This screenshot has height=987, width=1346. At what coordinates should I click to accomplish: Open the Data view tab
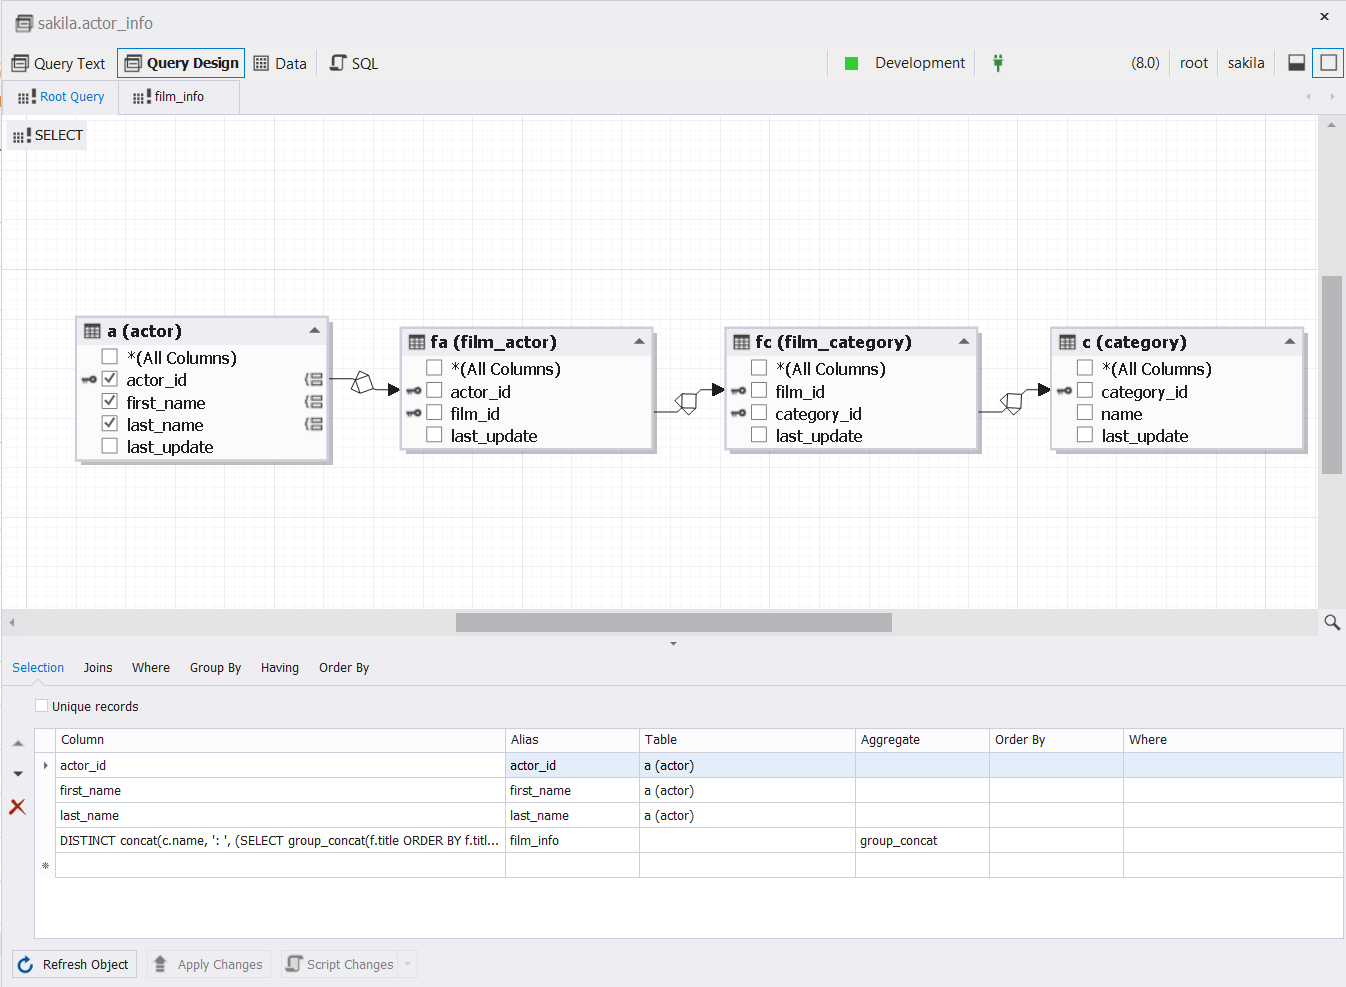tap(280, 63)
